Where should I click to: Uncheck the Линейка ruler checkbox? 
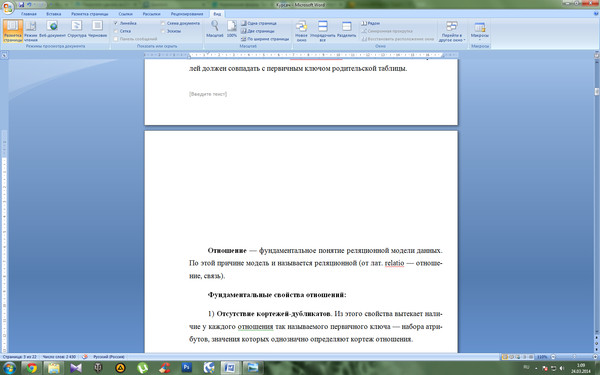coord(116,23)
